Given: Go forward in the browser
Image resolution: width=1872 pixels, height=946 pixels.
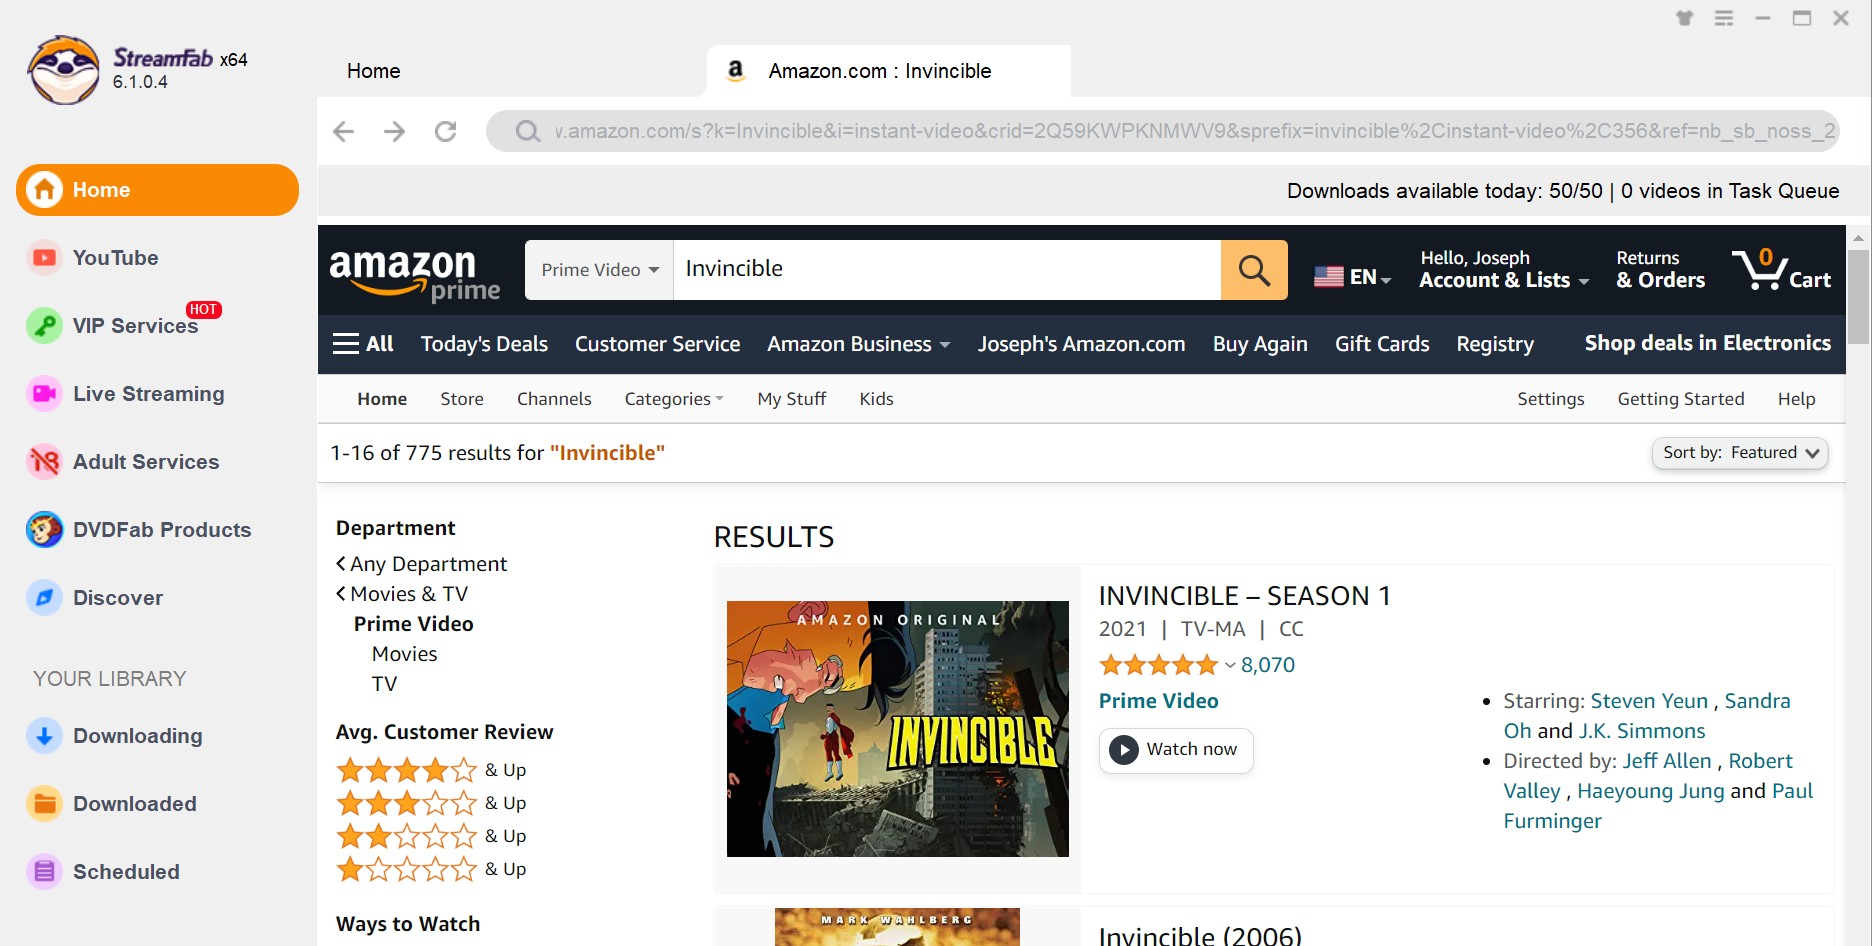Looking at the screenshot, I should (x=395, y=131).
